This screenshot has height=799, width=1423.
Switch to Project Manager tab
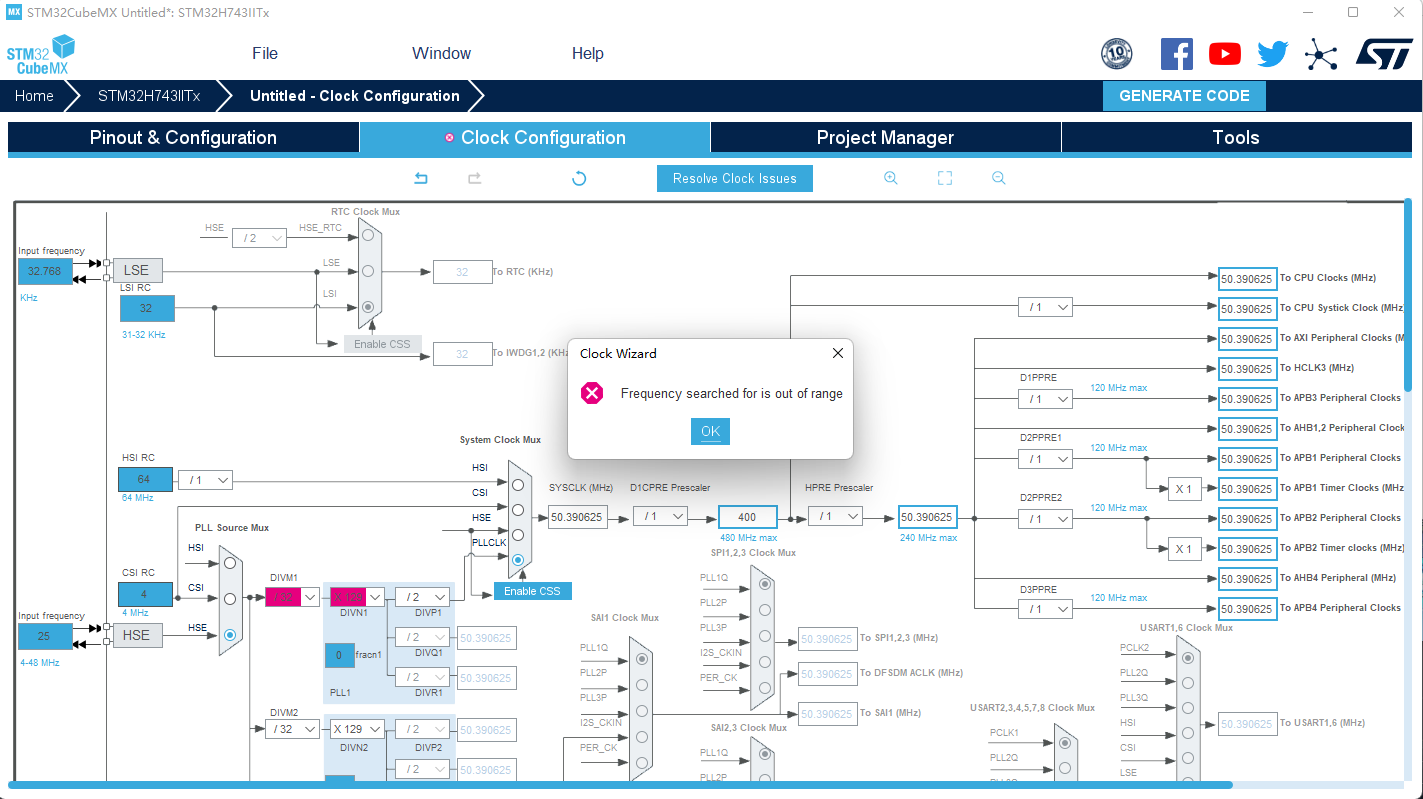pos(885,138)
